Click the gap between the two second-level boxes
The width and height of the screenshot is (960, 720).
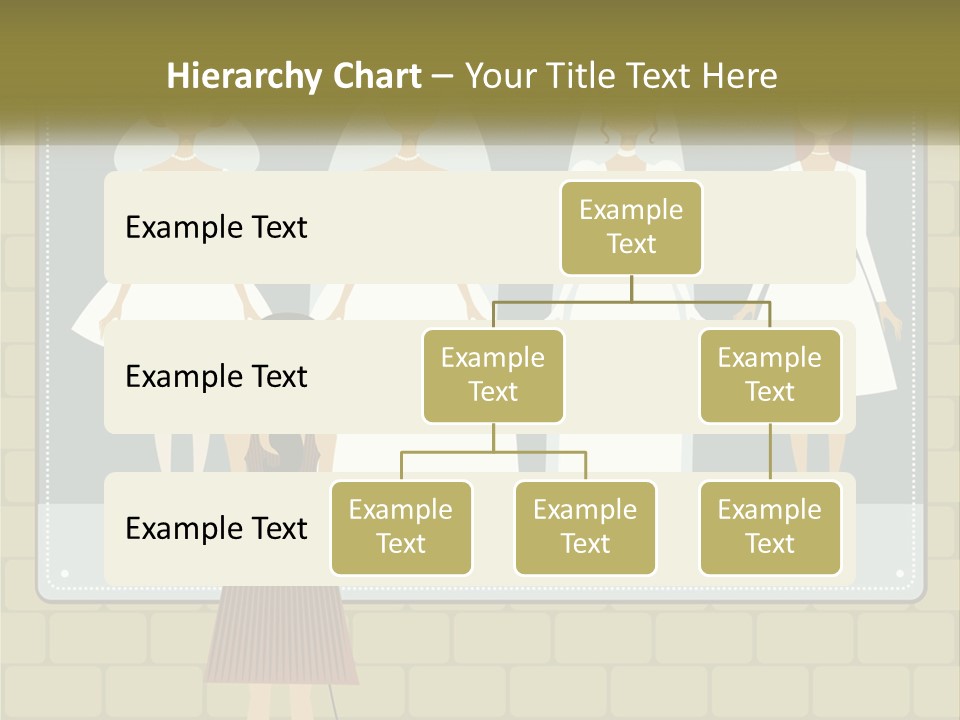631,377
